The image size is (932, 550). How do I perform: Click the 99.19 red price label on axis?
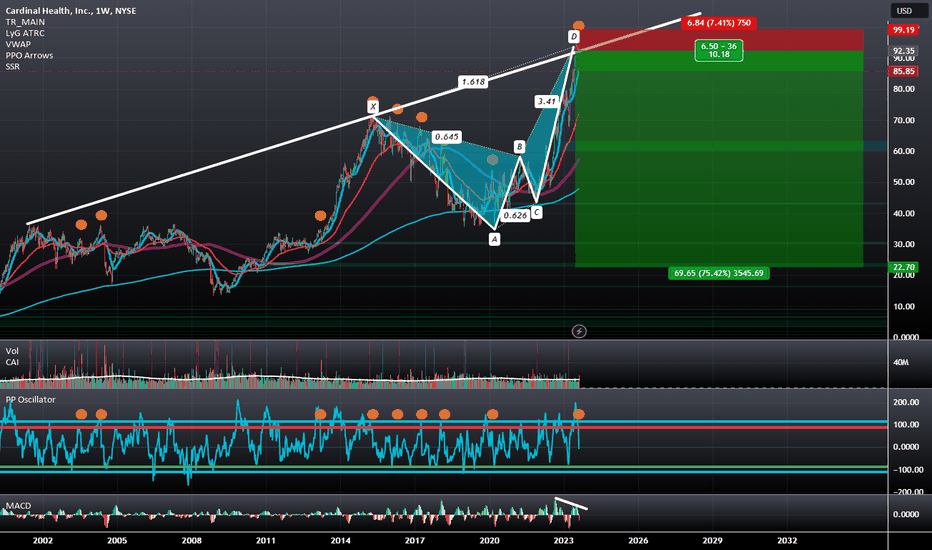click(x=903, y=30)
